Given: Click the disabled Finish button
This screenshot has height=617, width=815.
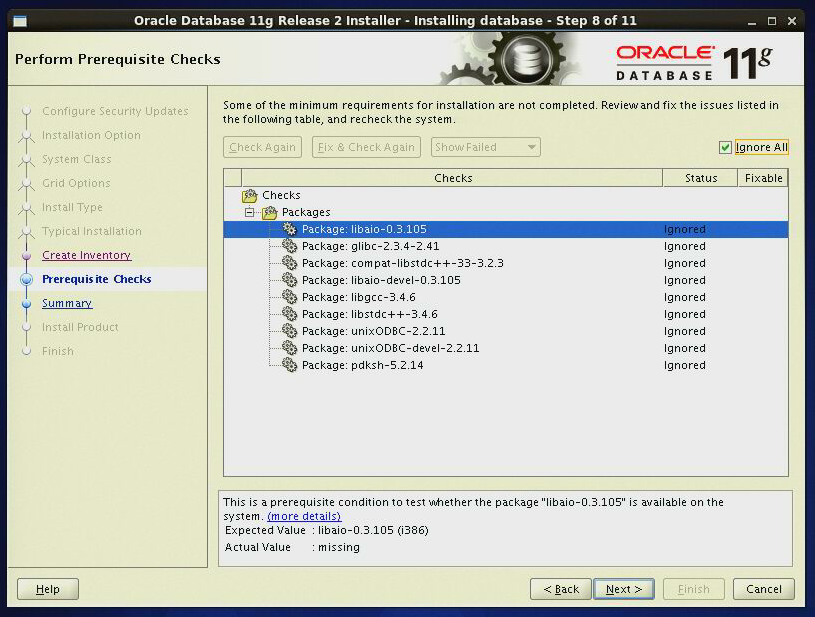Looking at the screenshot, I should (x=693, y=589).
